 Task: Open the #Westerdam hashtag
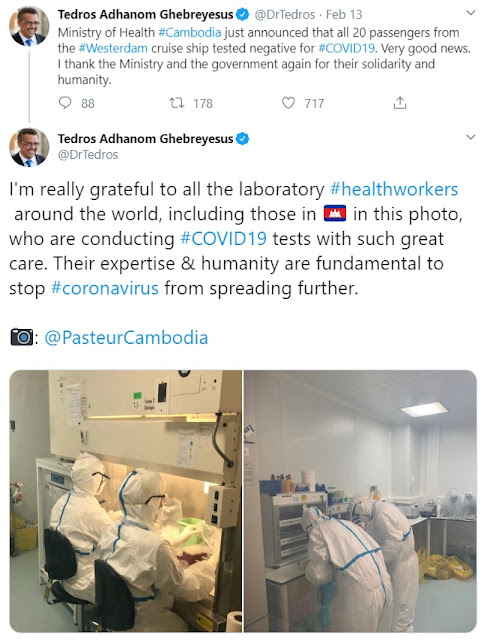113,48
